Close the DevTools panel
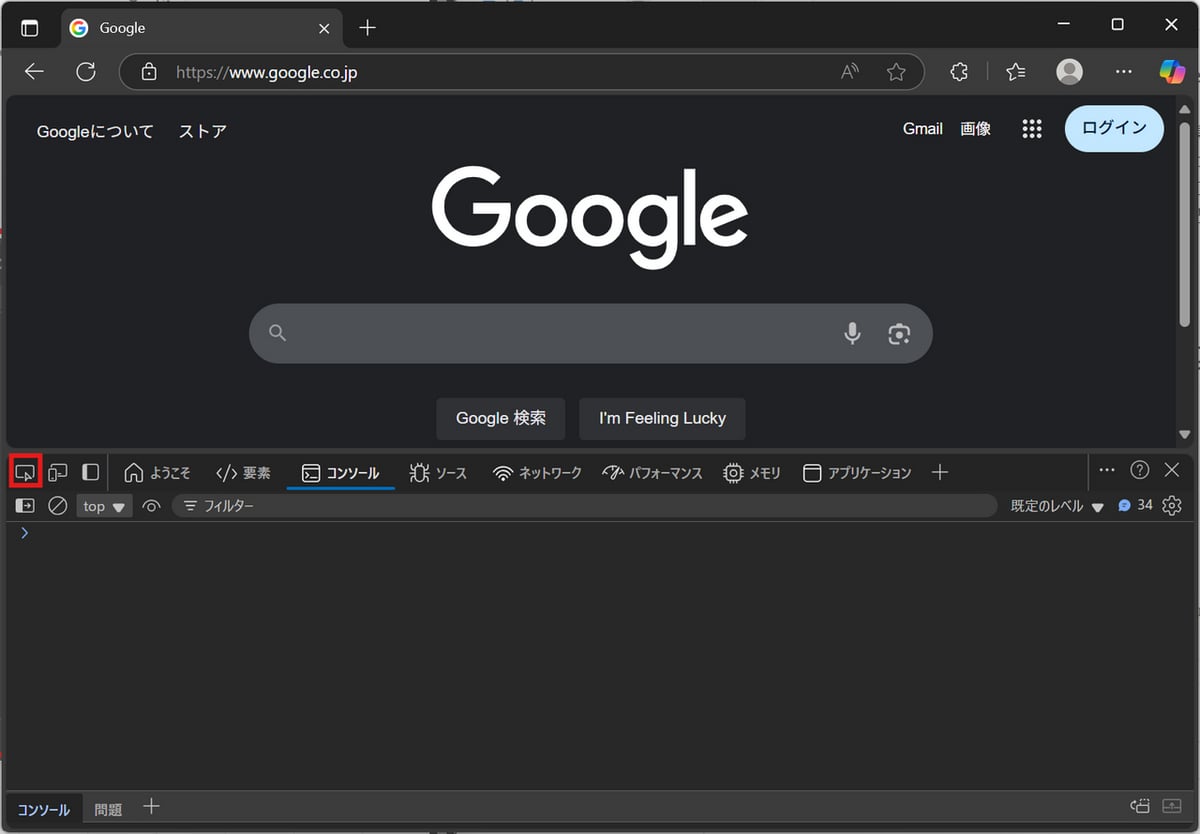Image resolution: width=1200 pixels, height=834 pixels. coord(1172,470)
